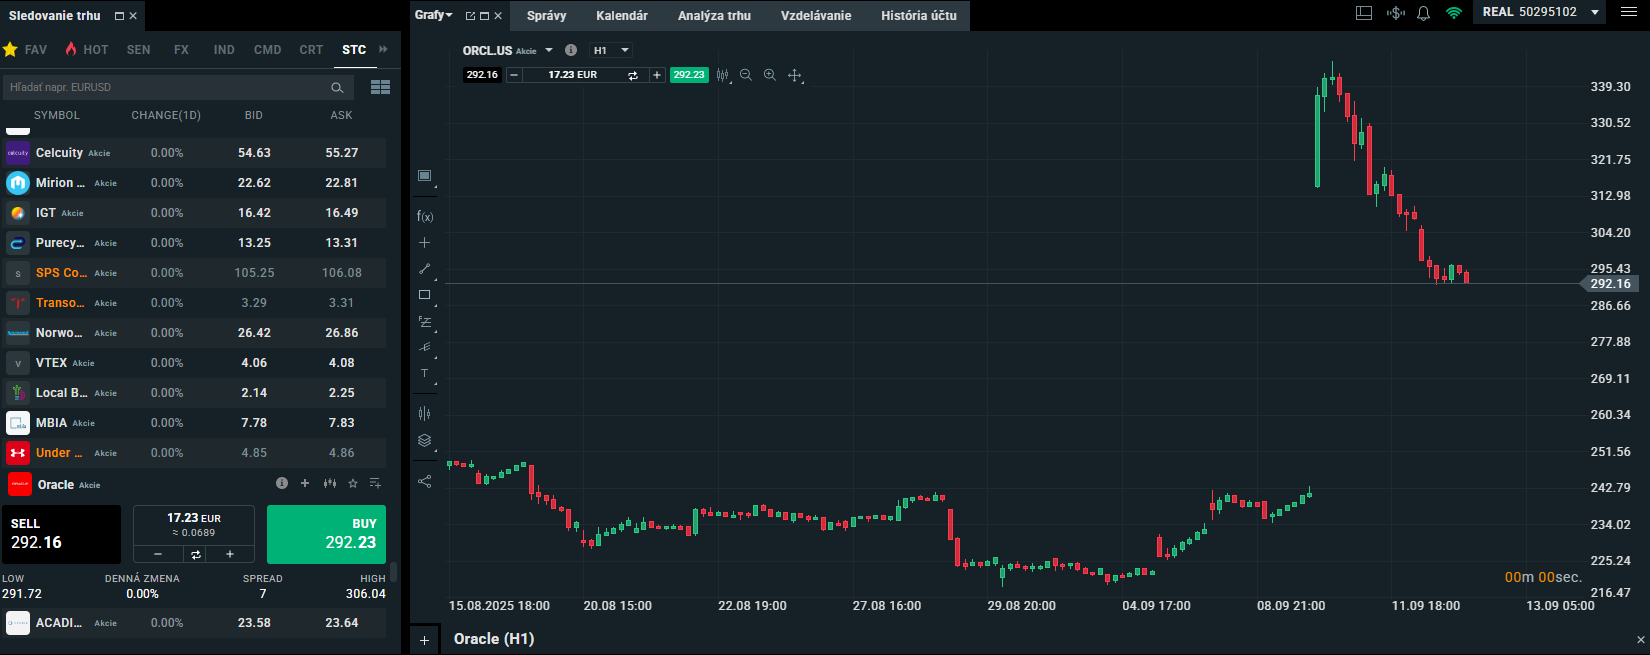Viewport: 1650px width, 655px height.
Task: Select the rectangle shape drawing tool
Action: coord(425,295)
